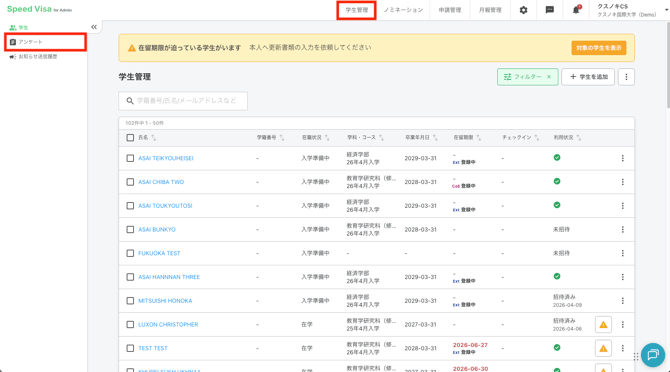This screenshot has height=372, width=670.
Task: Check the box for MITSUISHI HONOKA
Action: (130, 301)
